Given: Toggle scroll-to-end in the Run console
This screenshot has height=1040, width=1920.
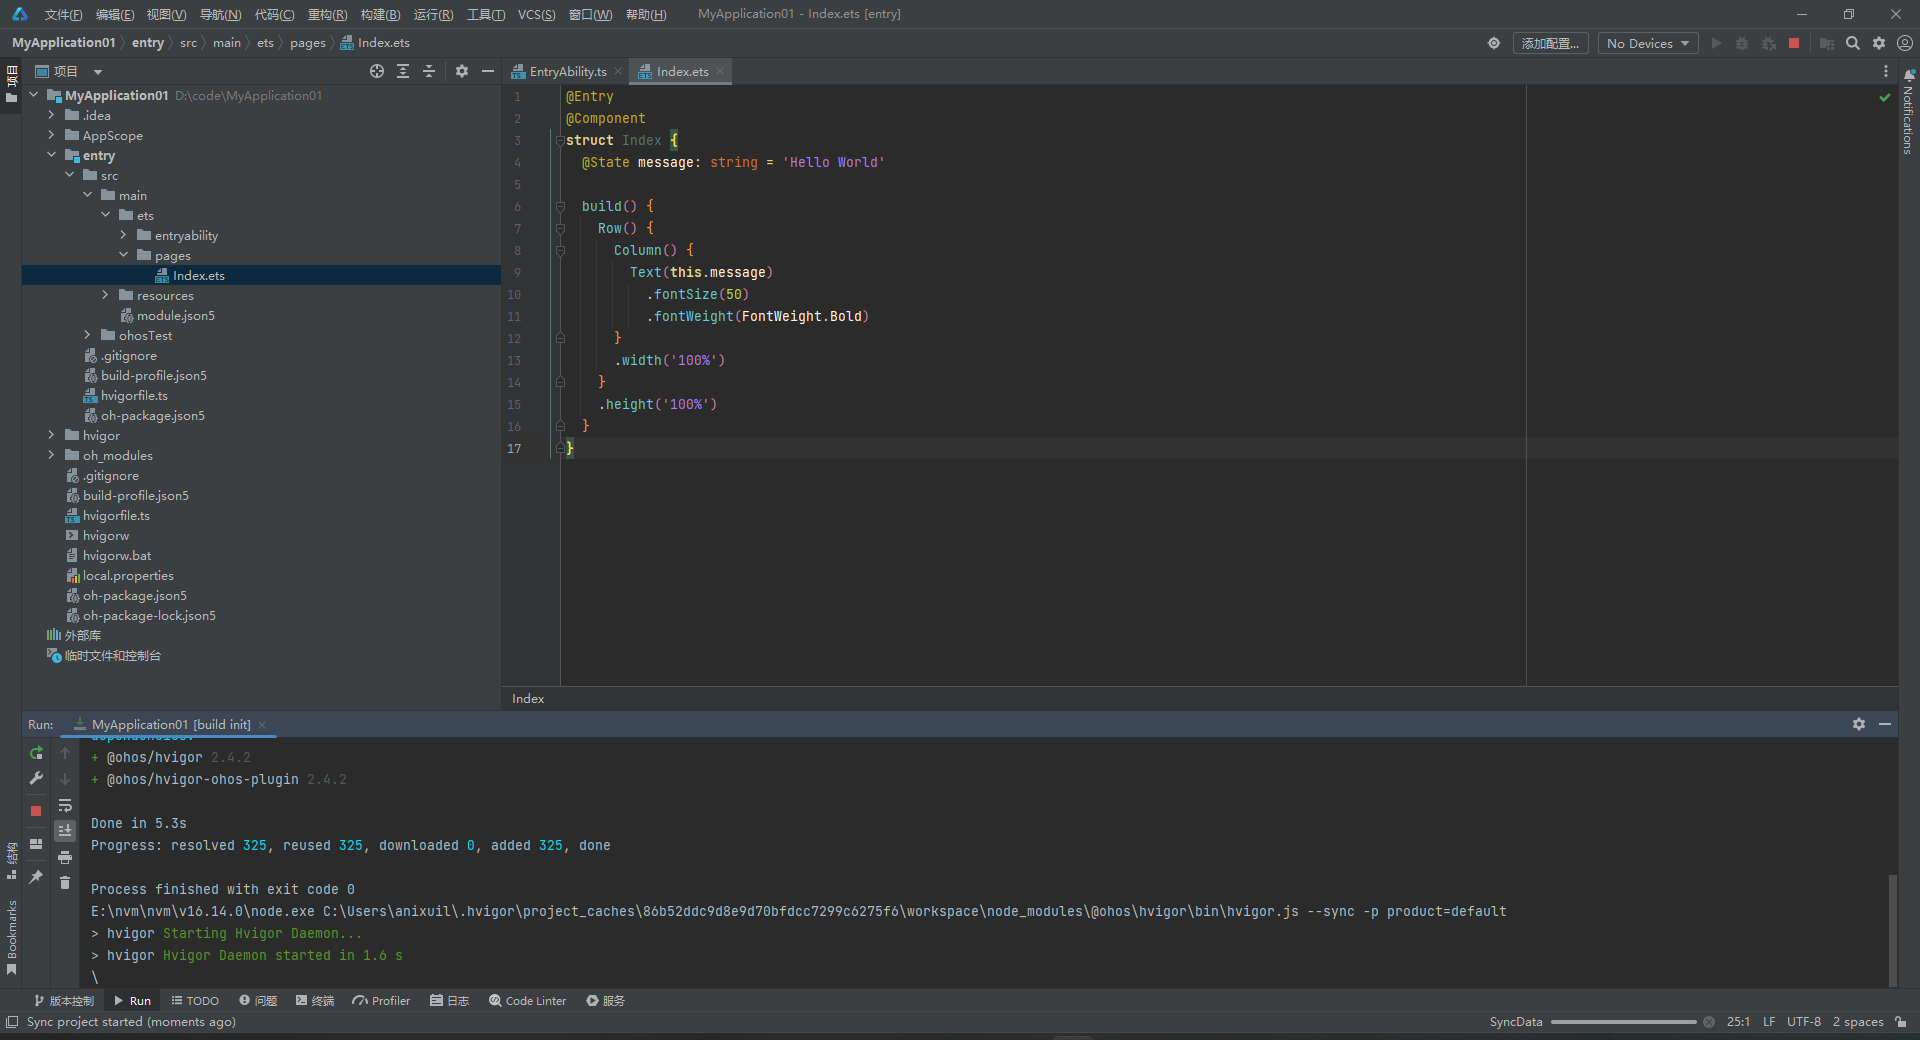Looking at the screenshot, I should [65, 831].
